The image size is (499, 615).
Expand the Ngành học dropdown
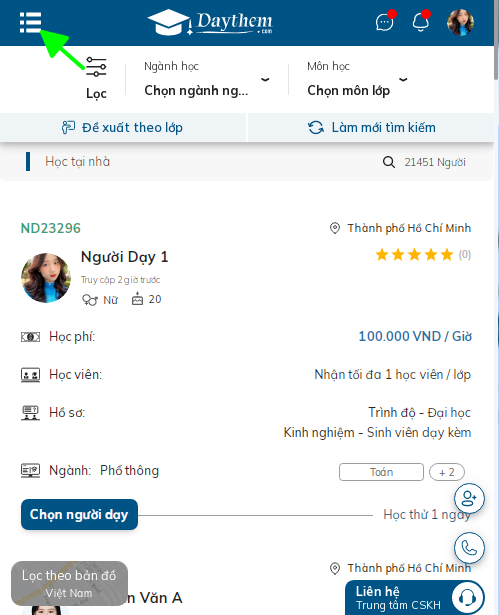[207, 79]
